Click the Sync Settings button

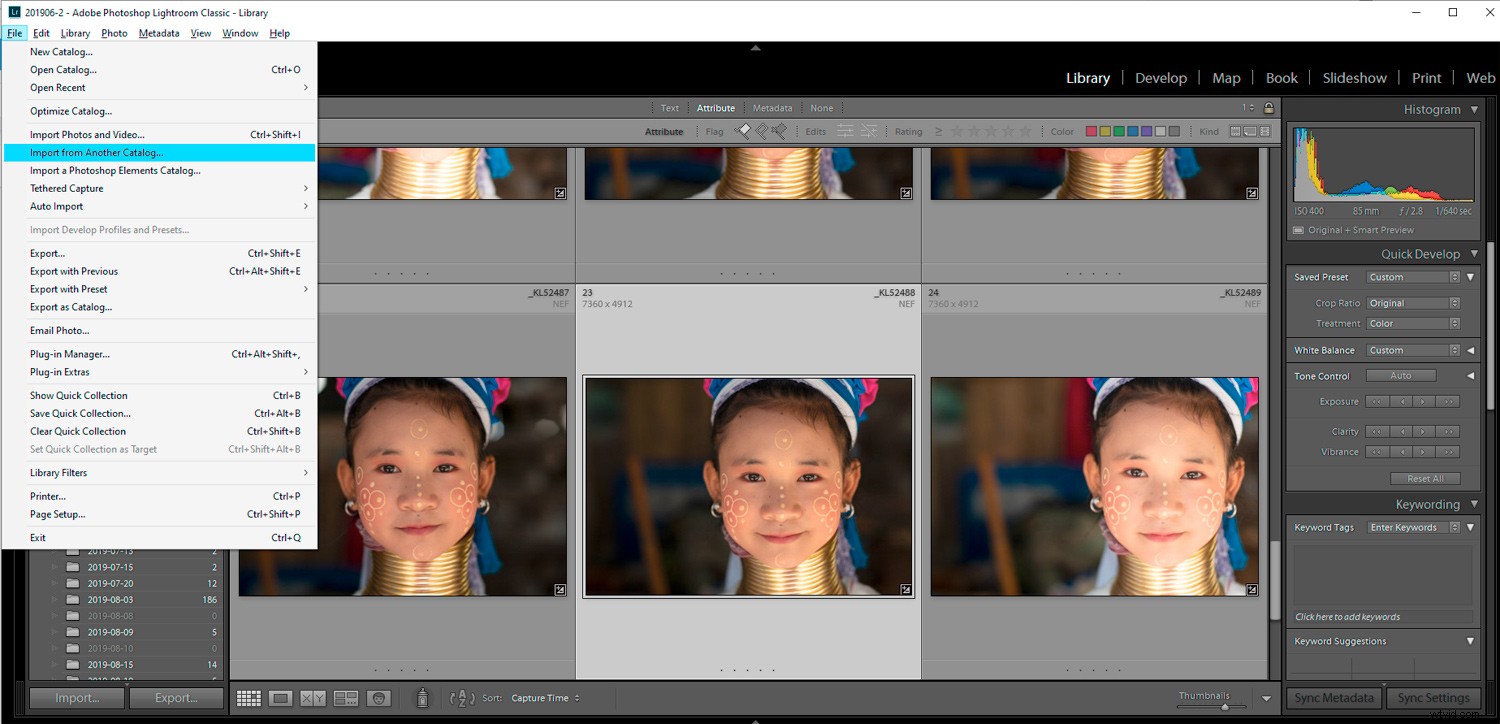pos(1432,697)
